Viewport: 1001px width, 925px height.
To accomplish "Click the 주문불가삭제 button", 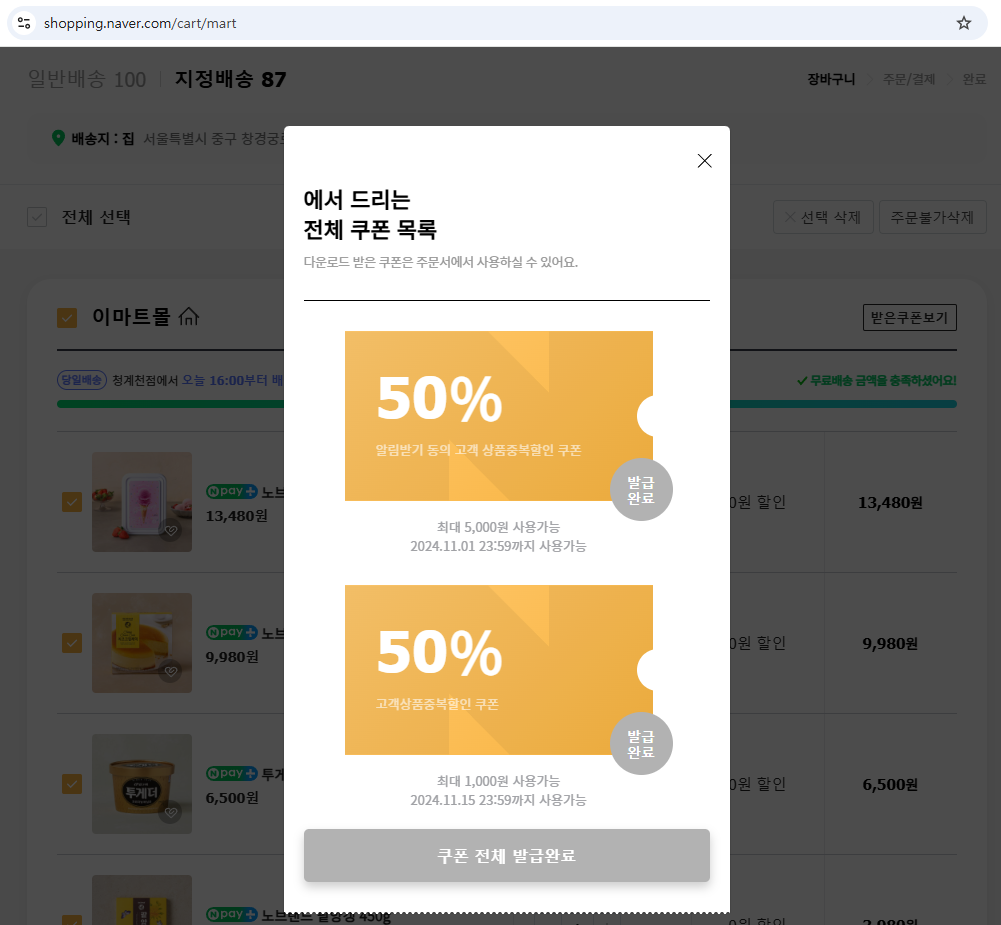I will pos(932,217).
